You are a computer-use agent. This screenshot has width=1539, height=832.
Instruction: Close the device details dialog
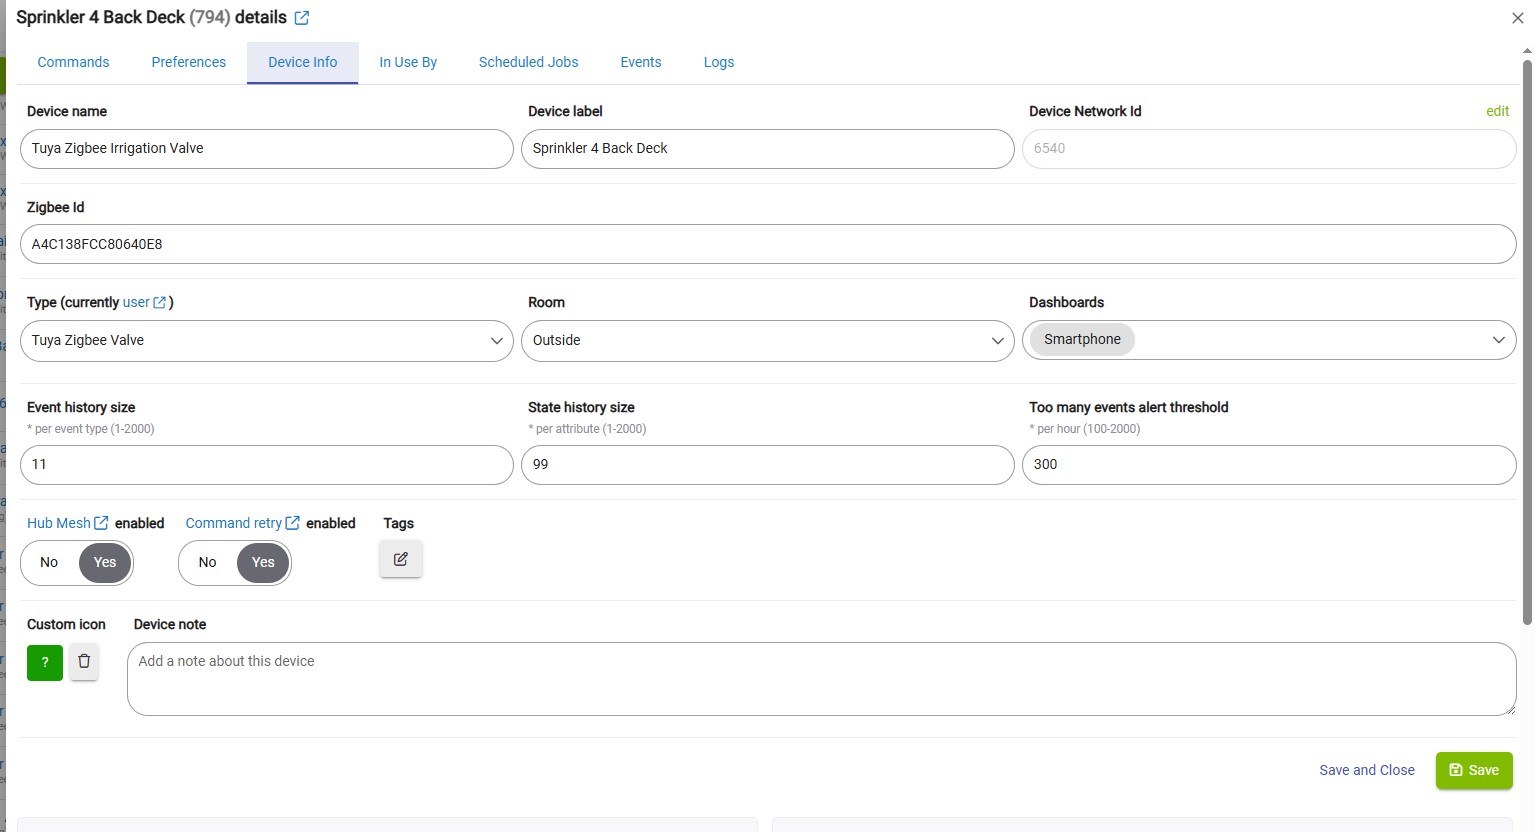(1517, 18)
